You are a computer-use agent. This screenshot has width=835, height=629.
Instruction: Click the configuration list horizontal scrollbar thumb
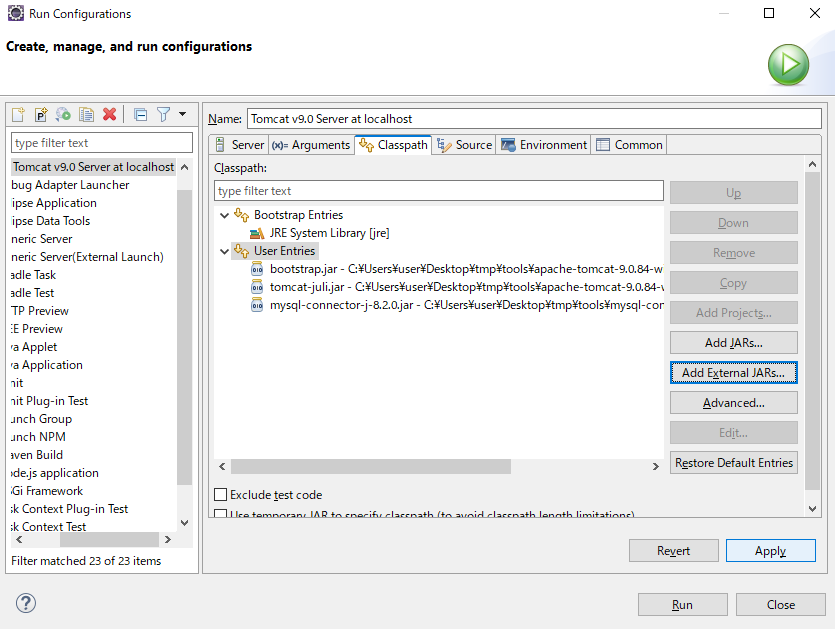pyautogui.click(x=109, y=540)
